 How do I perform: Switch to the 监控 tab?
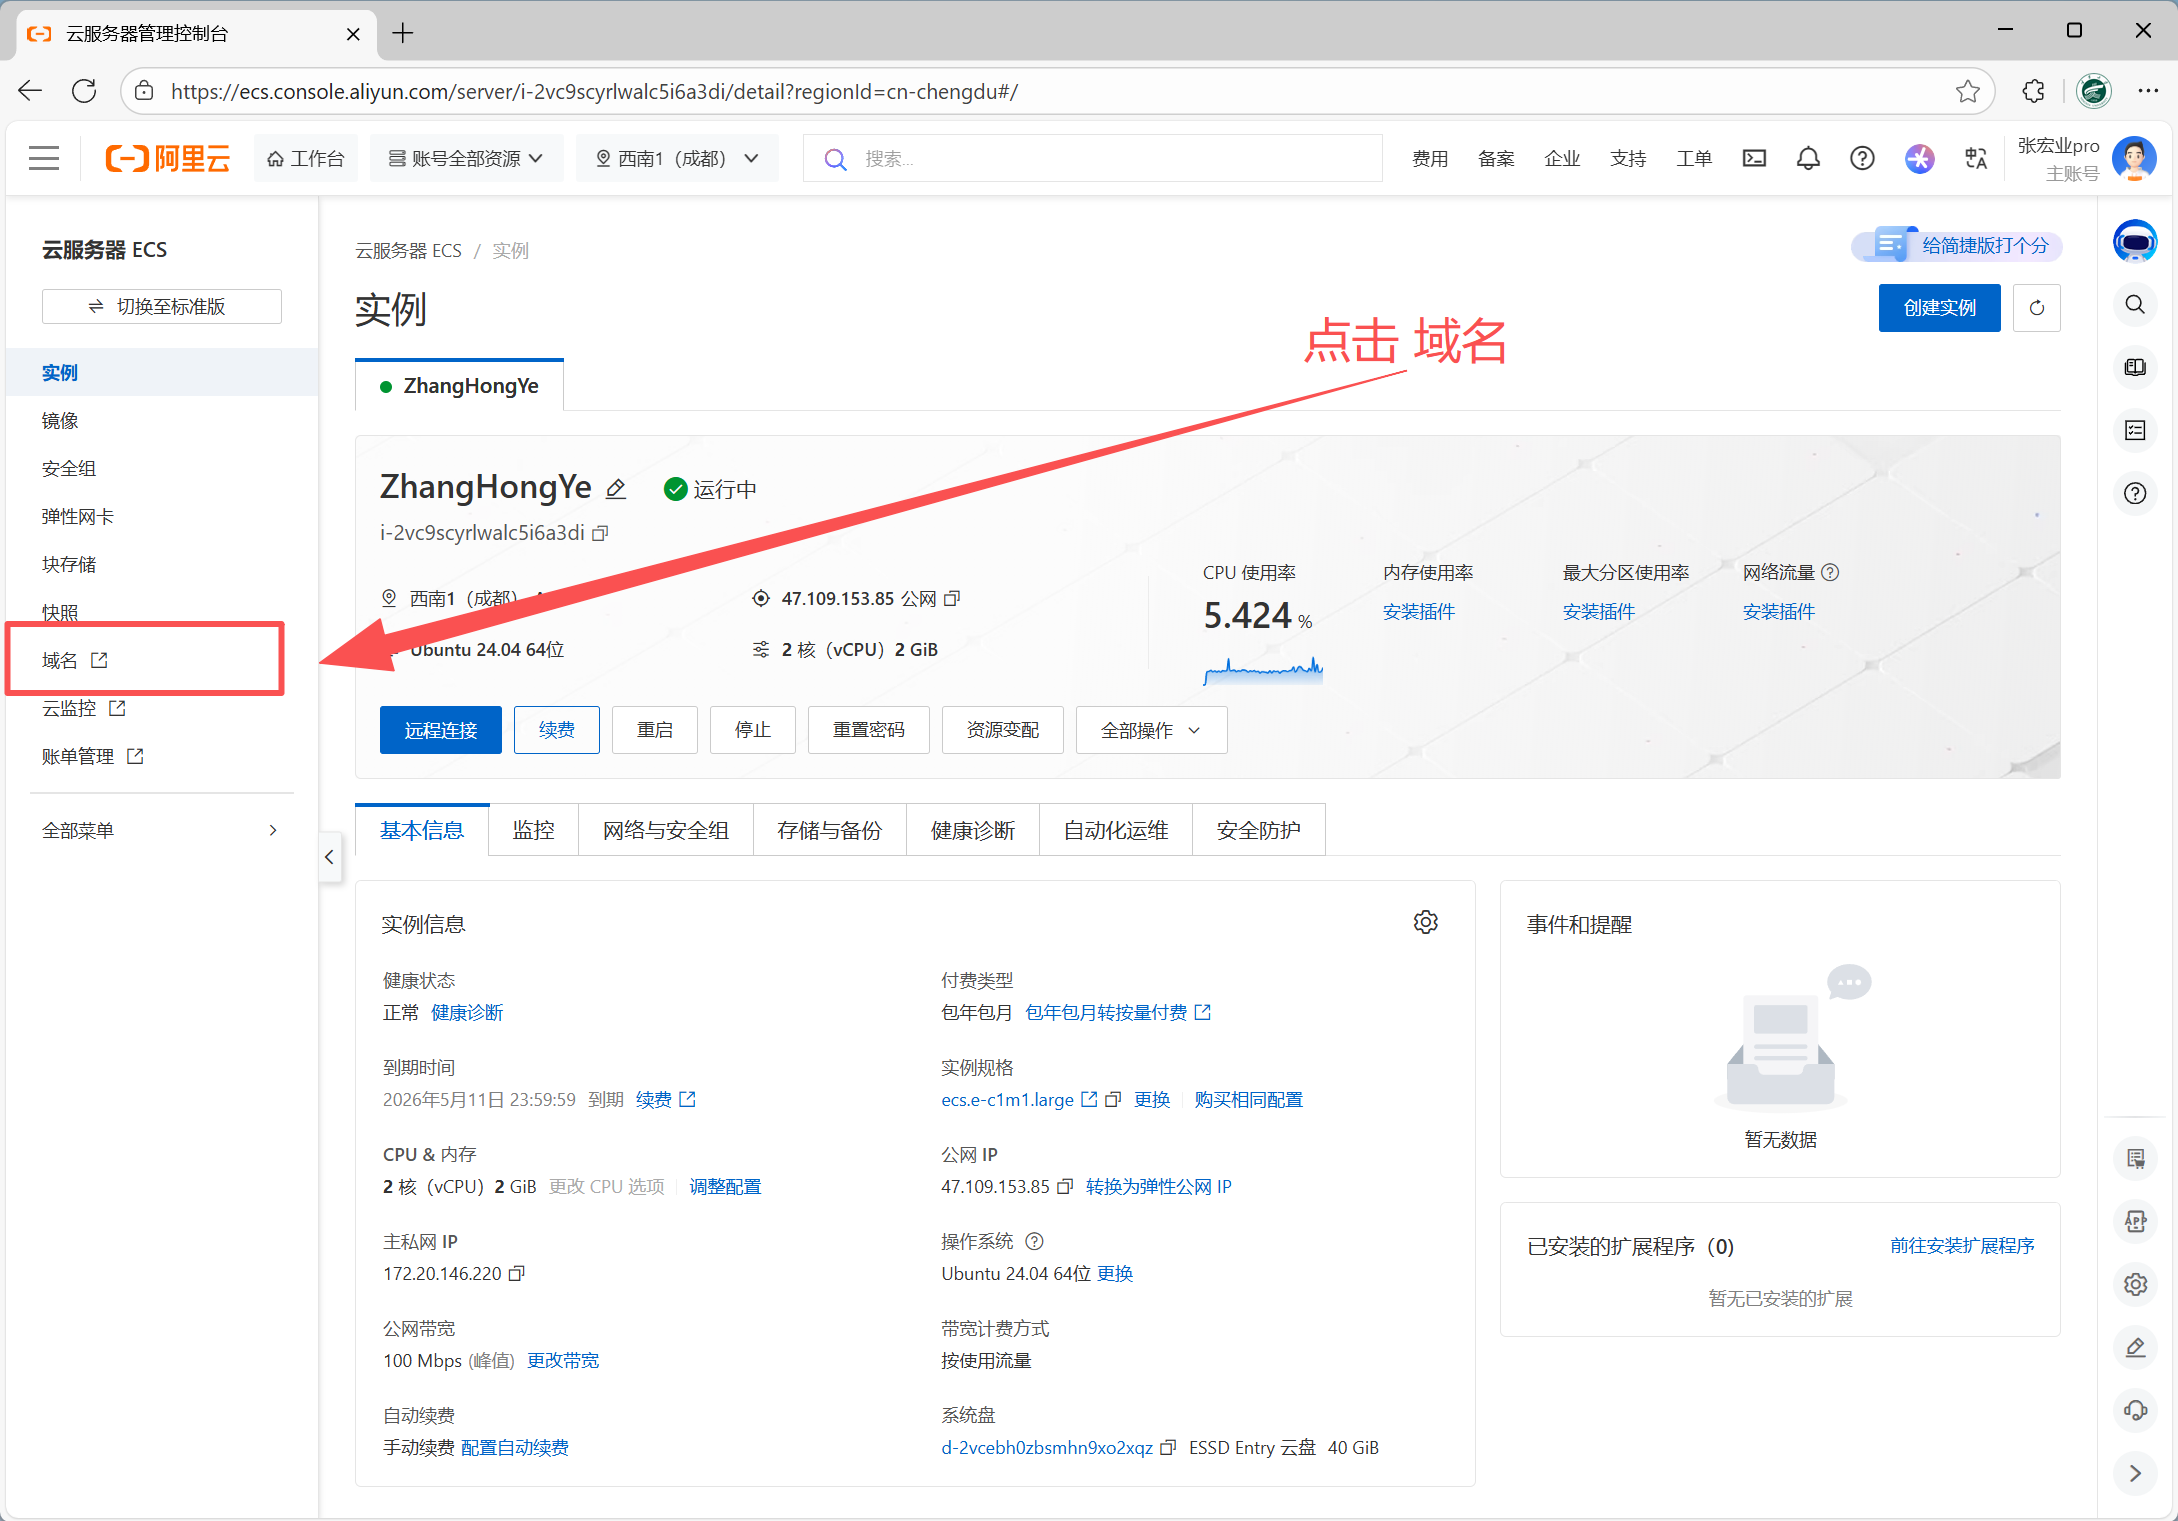533,829
